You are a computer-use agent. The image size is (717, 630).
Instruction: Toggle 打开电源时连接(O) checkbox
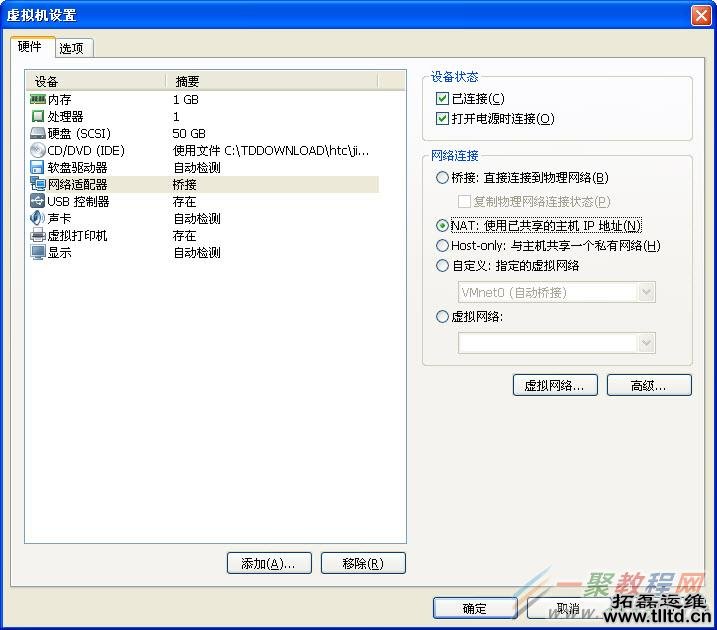[x=442, y=118]
